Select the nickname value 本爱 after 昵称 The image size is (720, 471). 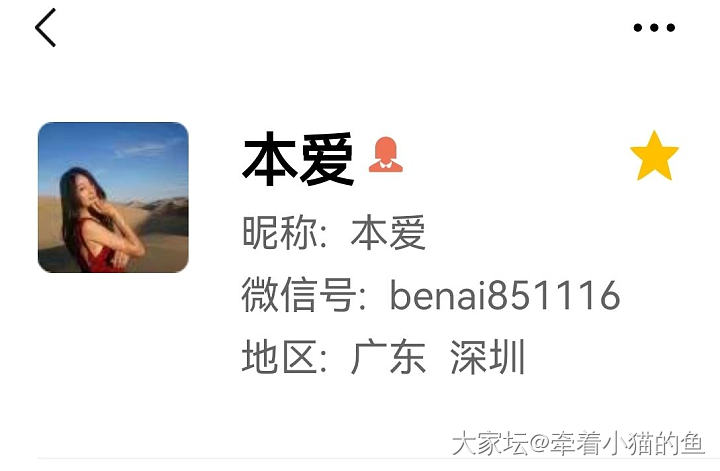388,233
